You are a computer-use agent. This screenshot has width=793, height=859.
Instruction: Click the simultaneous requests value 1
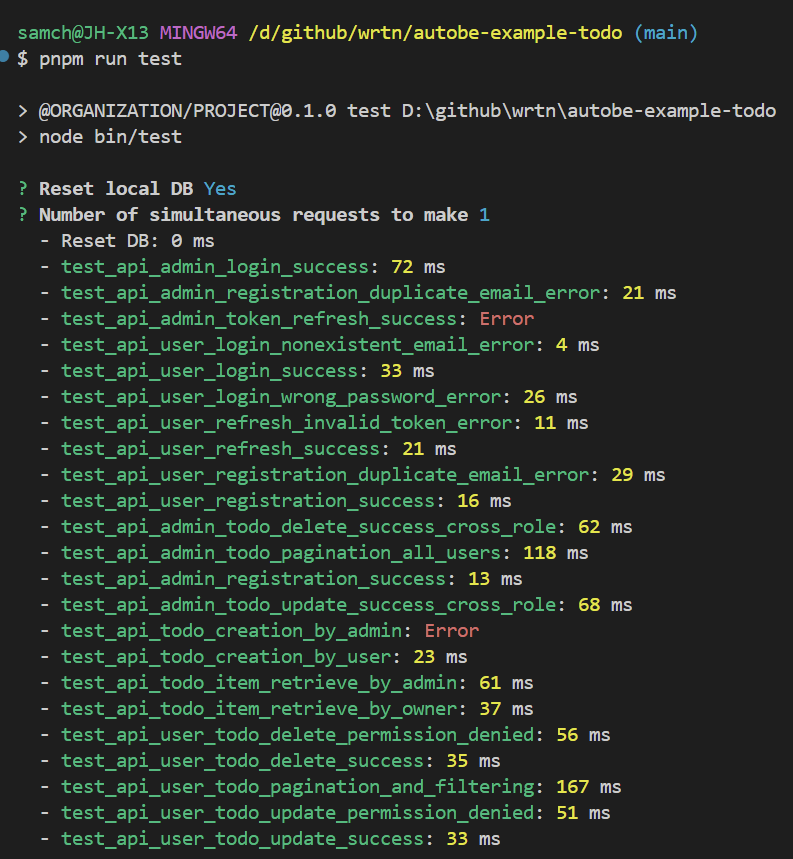pyautogui.click(x=484, y=215)
